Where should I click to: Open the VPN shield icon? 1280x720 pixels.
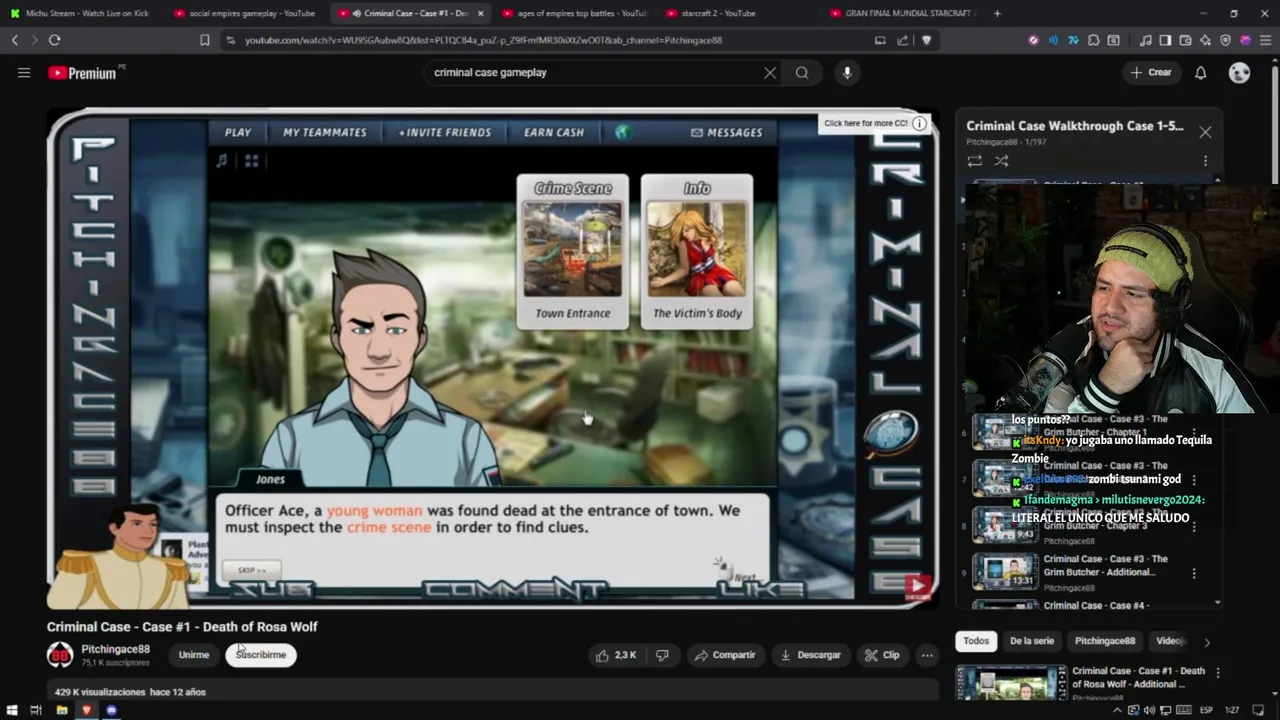[x=1225, y=40]
